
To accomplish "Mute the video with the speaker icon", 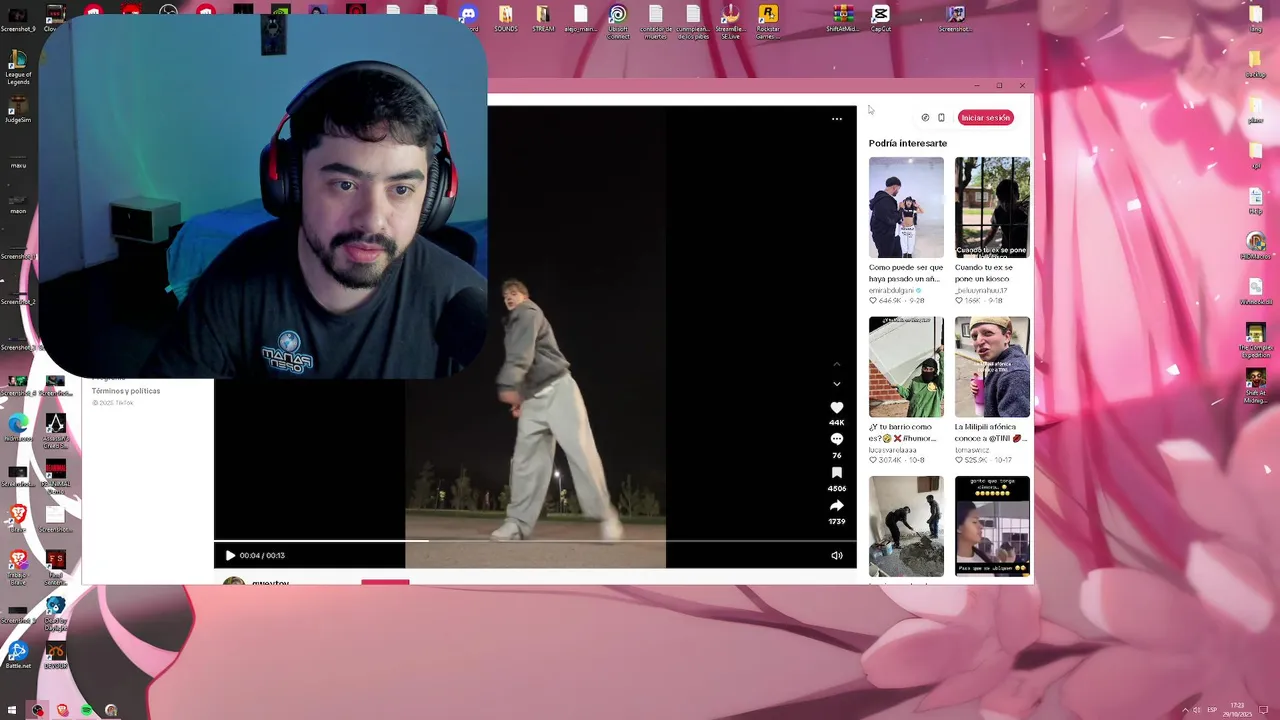I will [x=837, y=556].
